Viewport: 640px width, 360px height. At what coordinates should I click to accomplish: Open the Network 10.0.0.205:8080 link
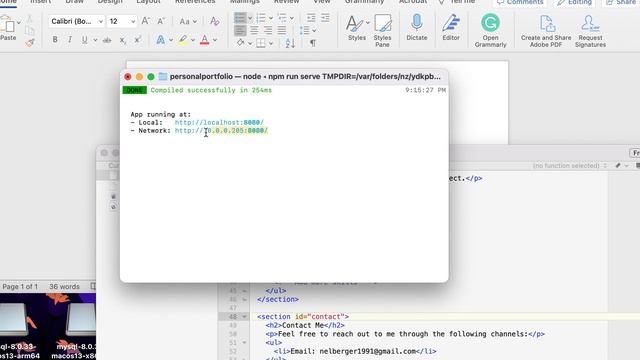point(221,131)
